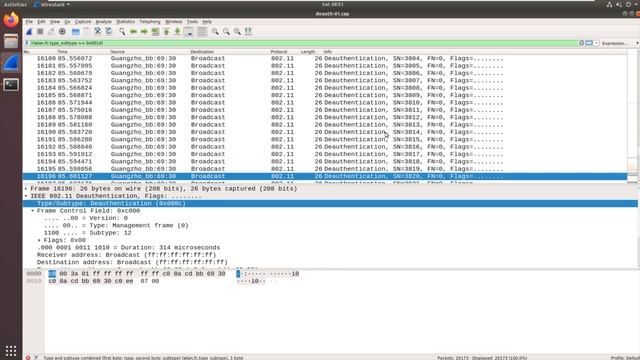The image size is (640, 360).
Task: Find a packet with magnifier icon
Action: 122,31
